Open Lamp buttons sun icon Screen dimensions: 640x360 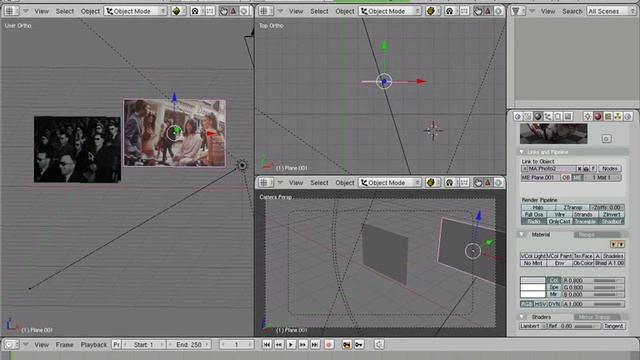click(x=587, y=117)
